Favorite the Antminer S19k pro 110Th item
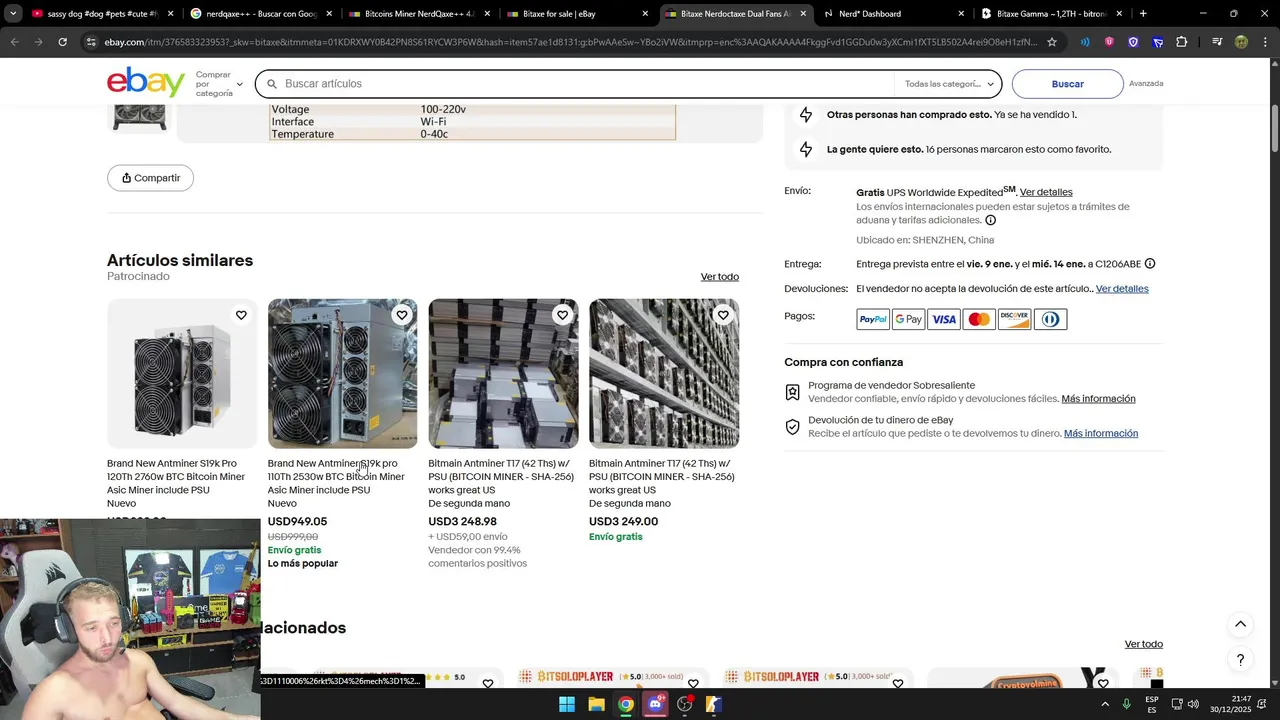The width and height of the screenshot is (1280, 720). [402, 315]
